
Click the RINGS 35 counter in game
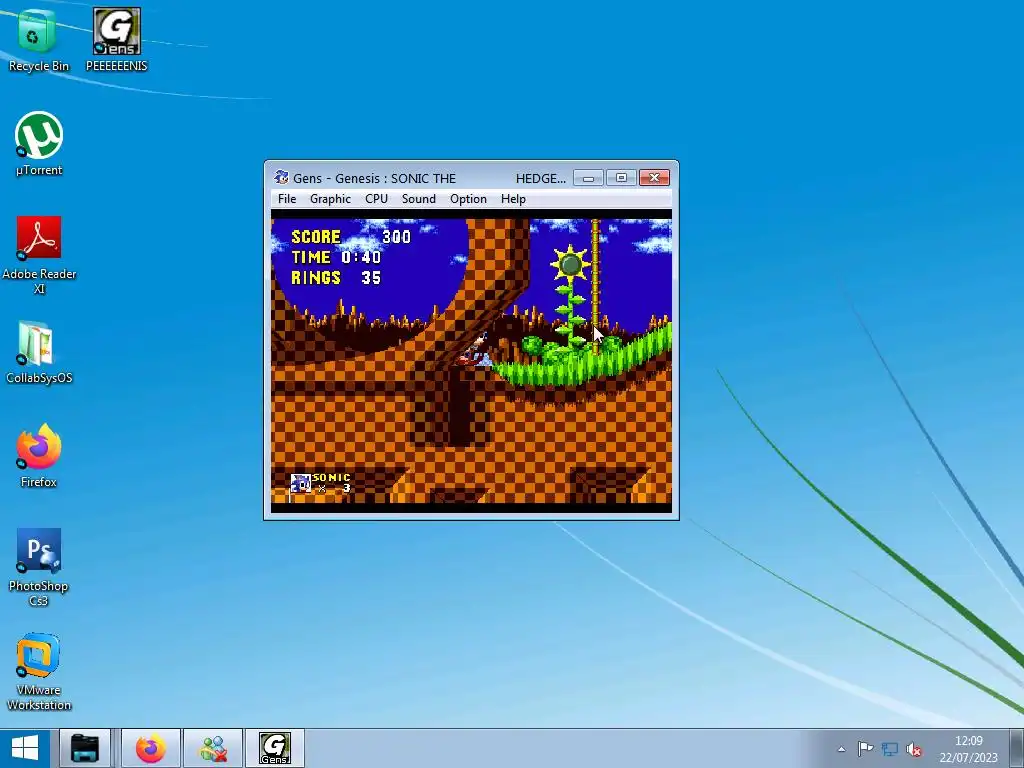[x=336, y=278]
